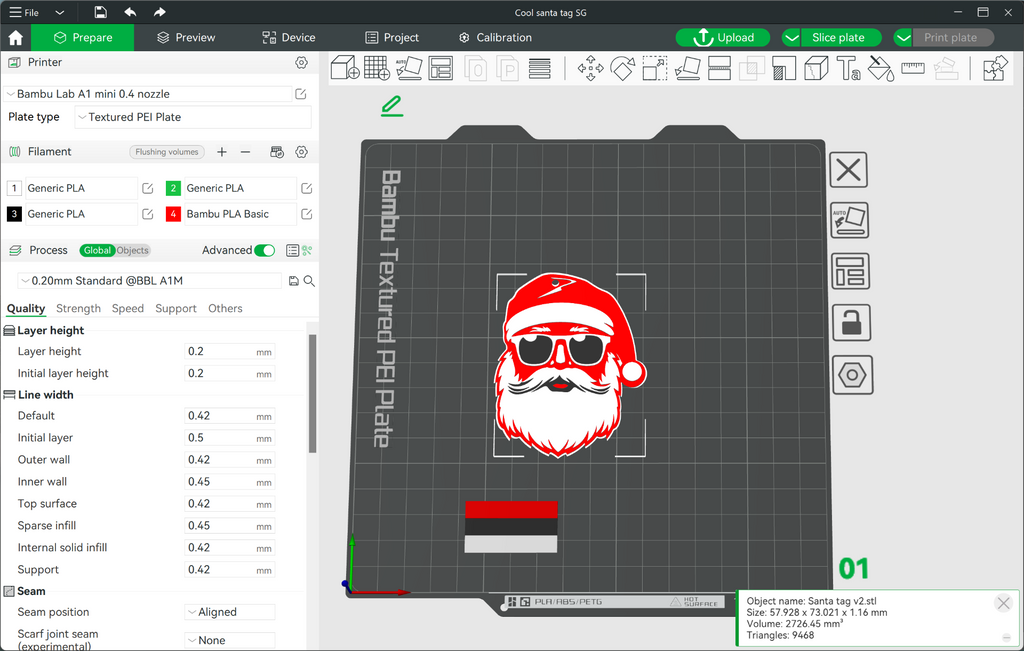Redo the last action
Screen dimensions: 1024x651
pos(159,12)
